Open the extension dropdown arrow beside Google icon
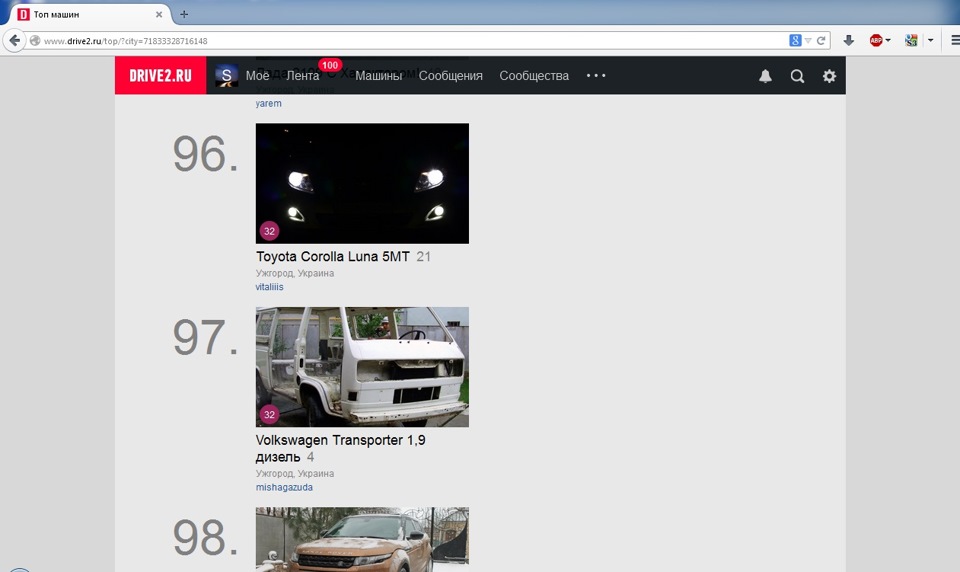Viewport: 960px width, 572px height. [930, 40]
